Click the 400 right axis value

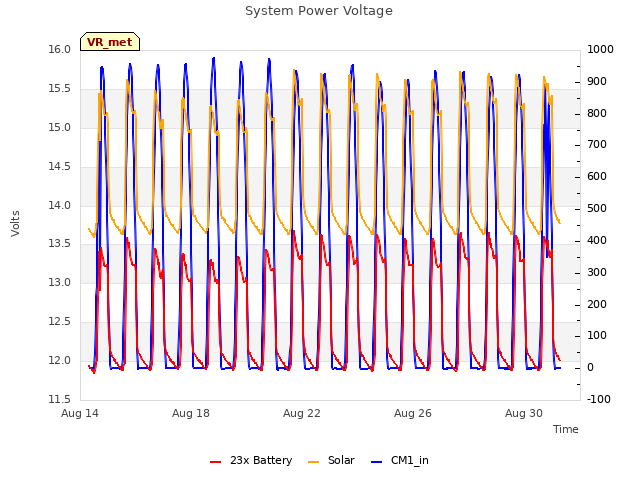597,240
